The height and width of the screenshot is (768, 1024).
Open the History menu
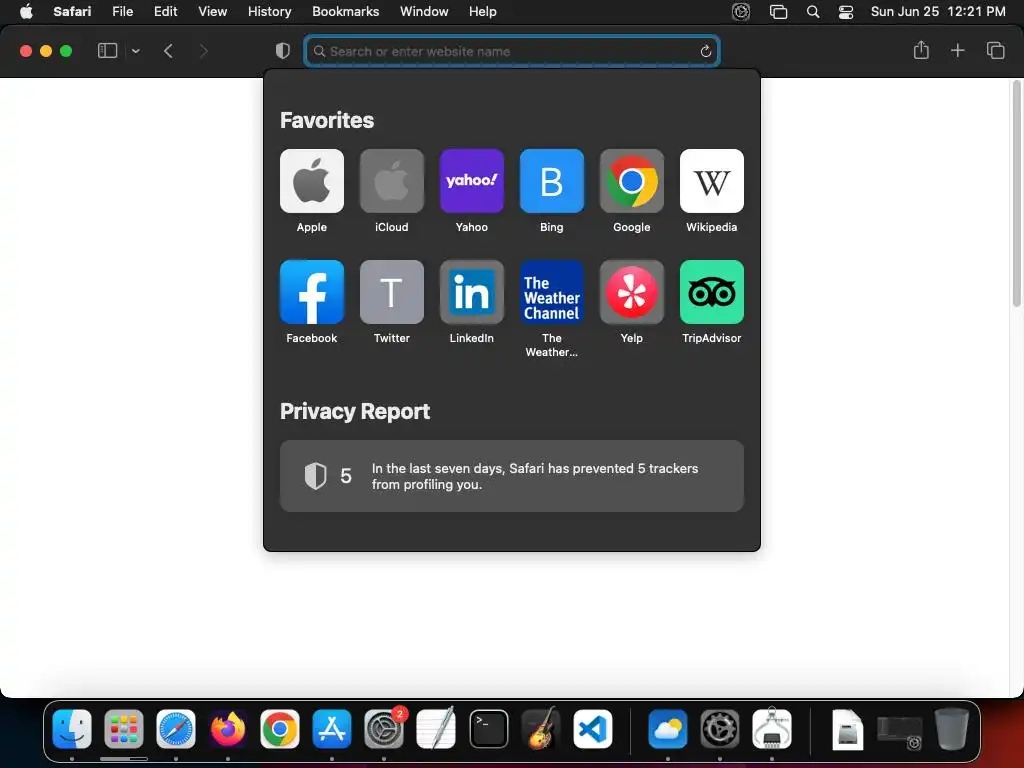269,12
